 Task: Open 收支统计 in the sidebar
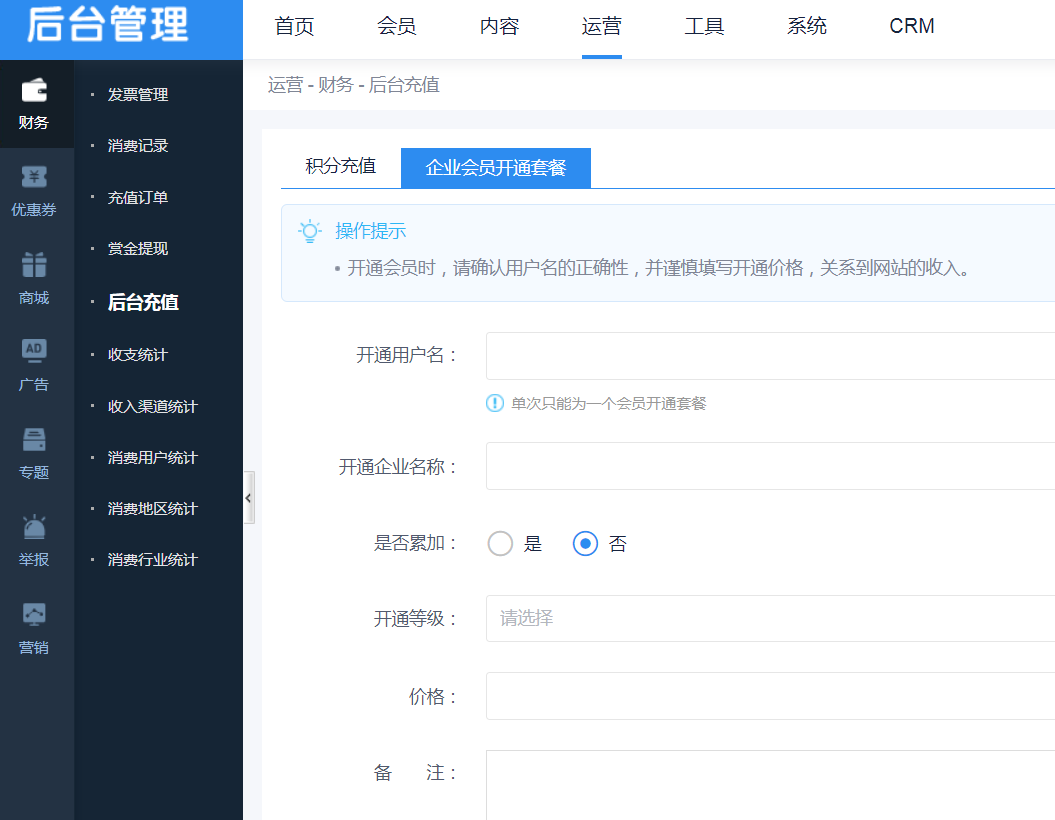[138, 355]
